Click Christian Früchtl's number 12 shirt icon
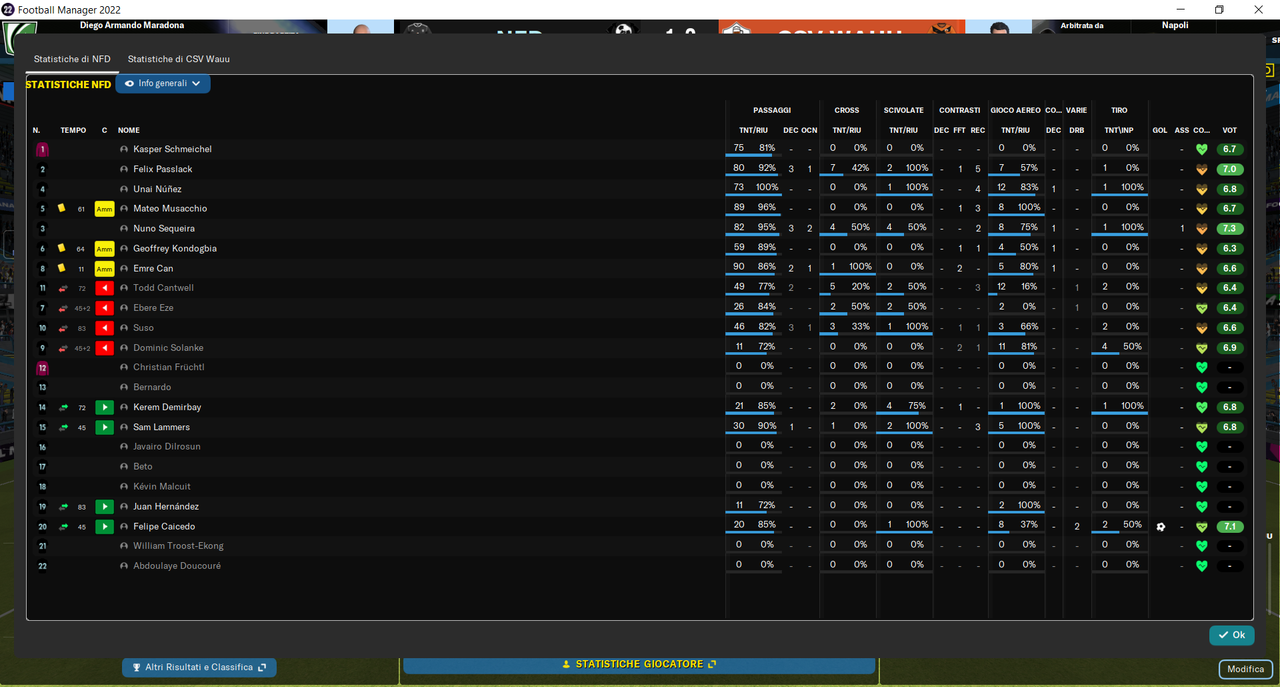 pos(42,367)
